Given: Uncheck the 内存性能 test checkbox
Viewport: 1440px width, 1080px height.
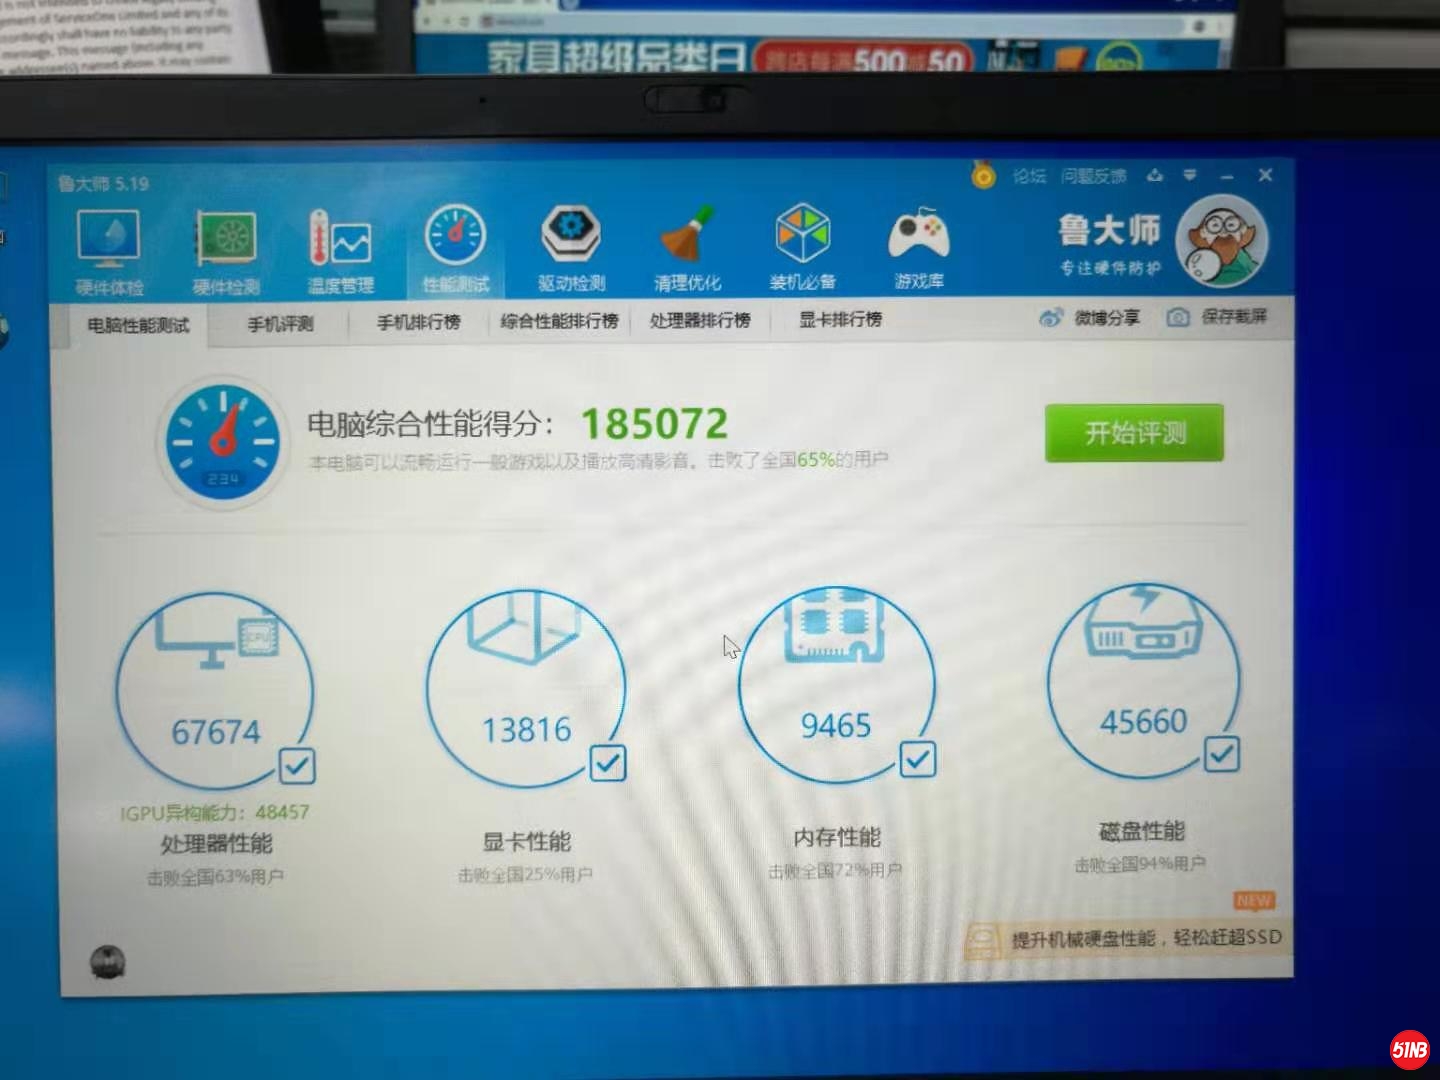Looking at the screenshot, I should pos(917,759).
